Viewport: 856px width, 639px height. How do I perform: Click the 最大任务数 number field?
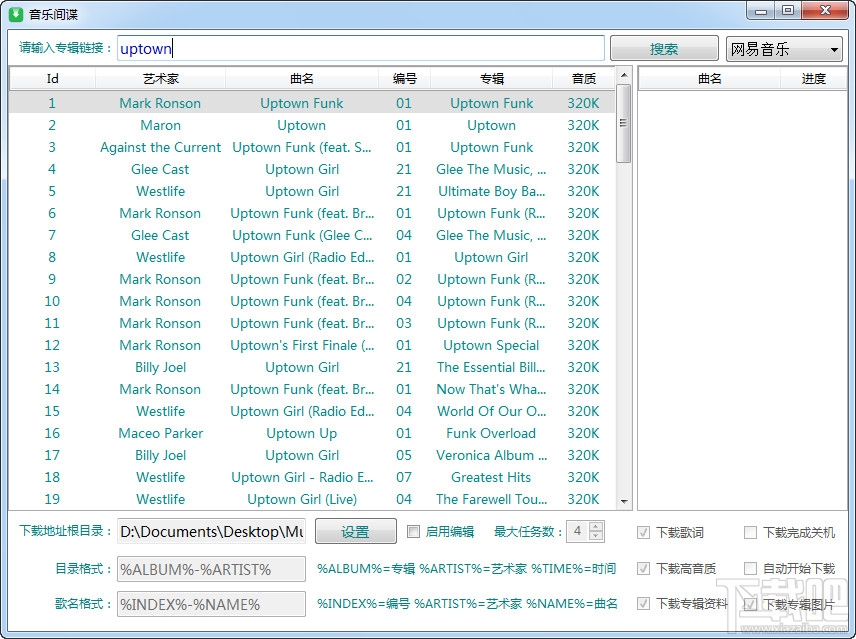(x=578, y=531)
